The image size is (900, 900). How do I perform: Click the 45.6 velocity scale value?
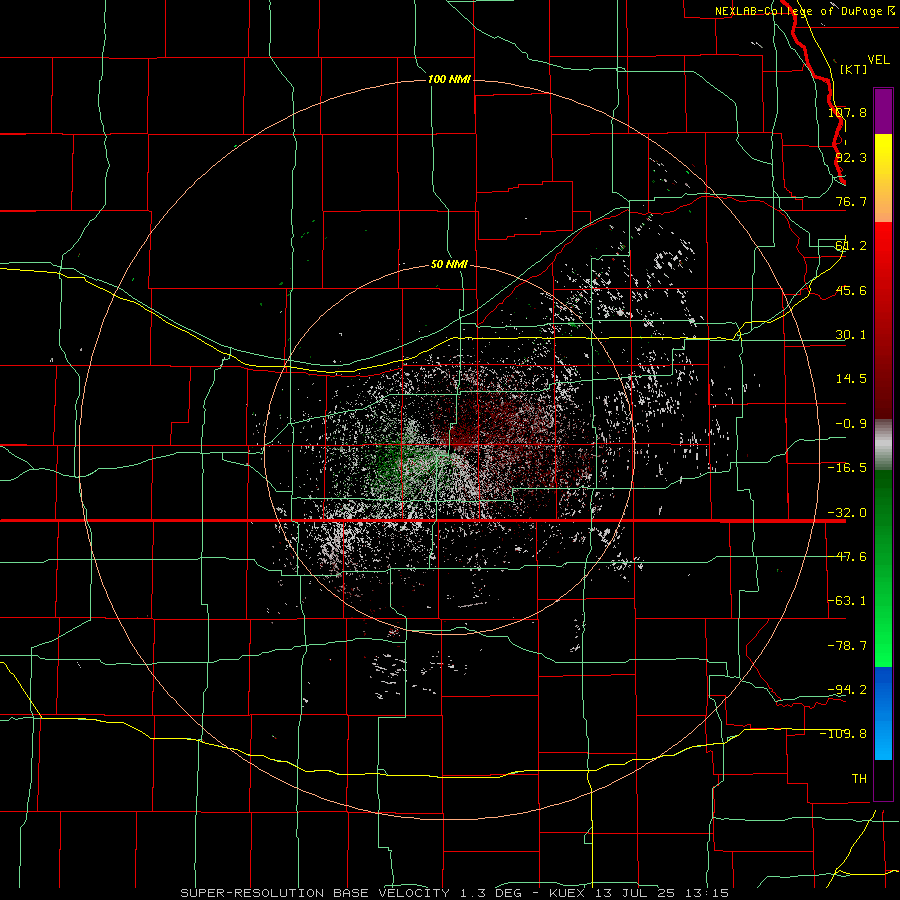851,290
